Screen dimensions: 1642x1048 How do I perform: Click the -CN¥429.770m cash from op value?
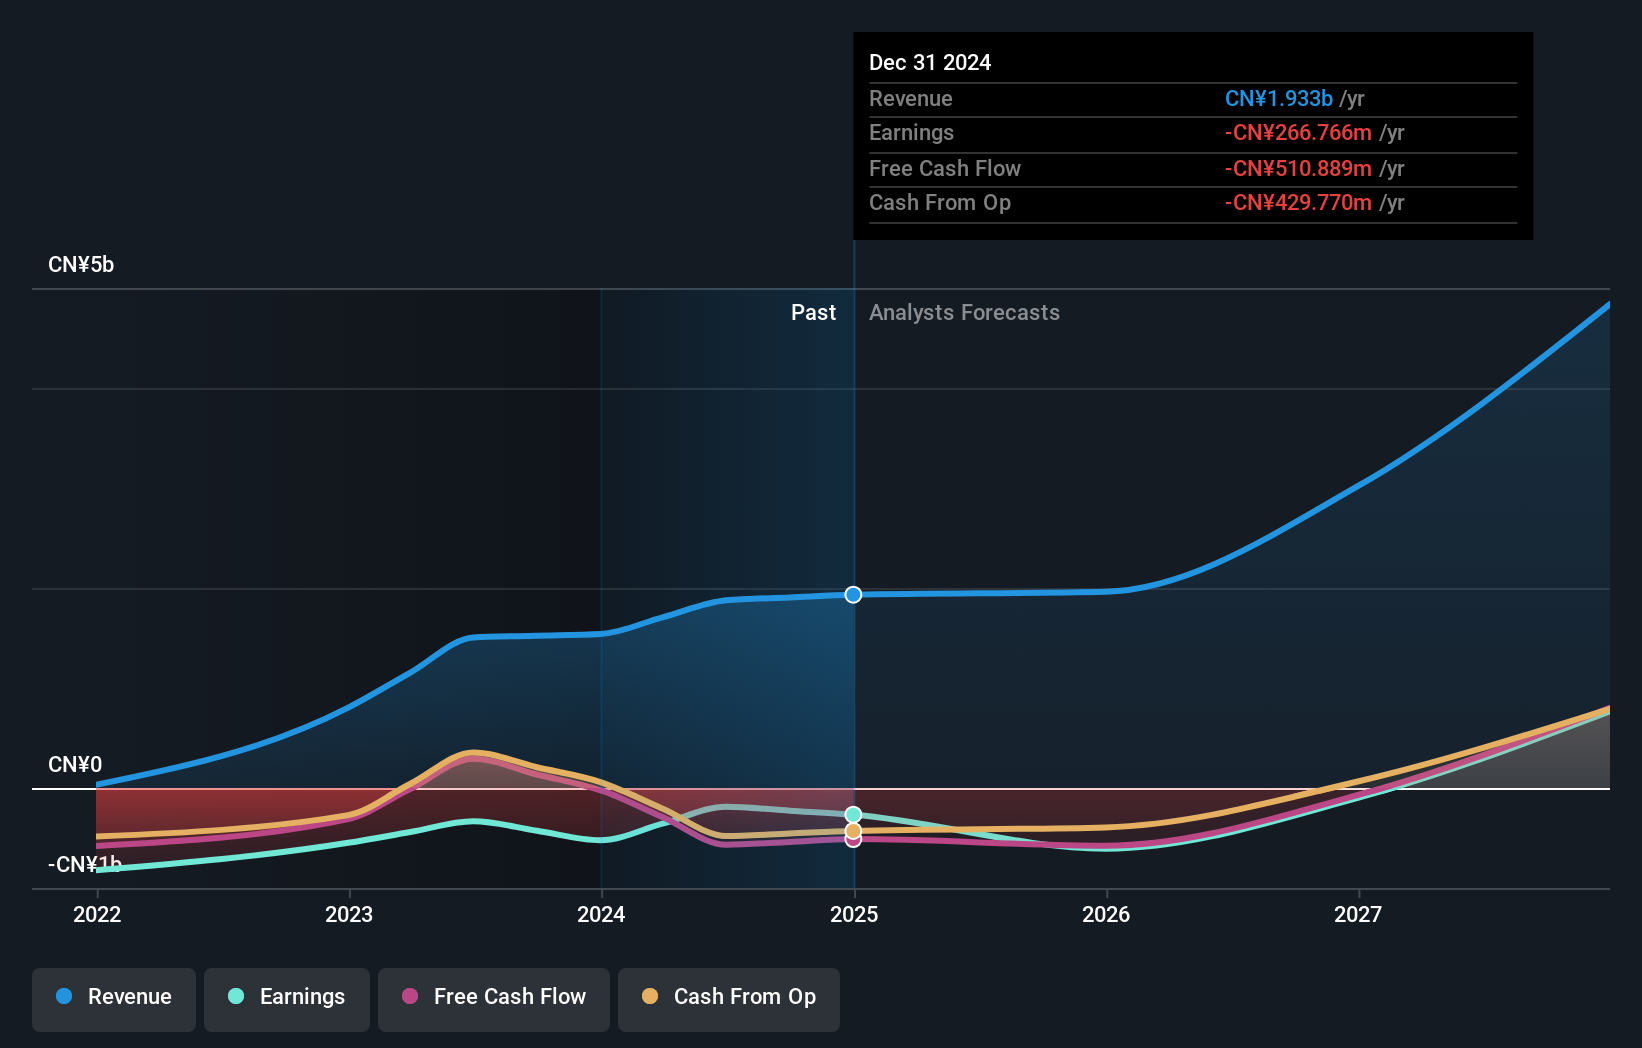[1298, 203]
